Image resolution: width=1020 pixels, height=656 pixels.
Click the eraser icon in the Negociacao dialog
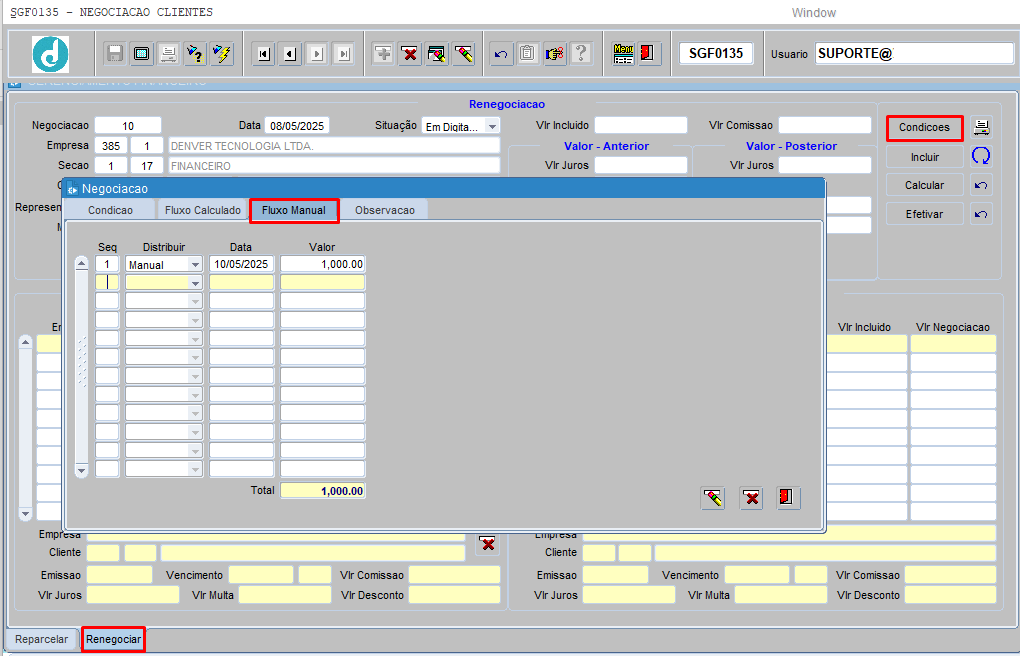713,499
